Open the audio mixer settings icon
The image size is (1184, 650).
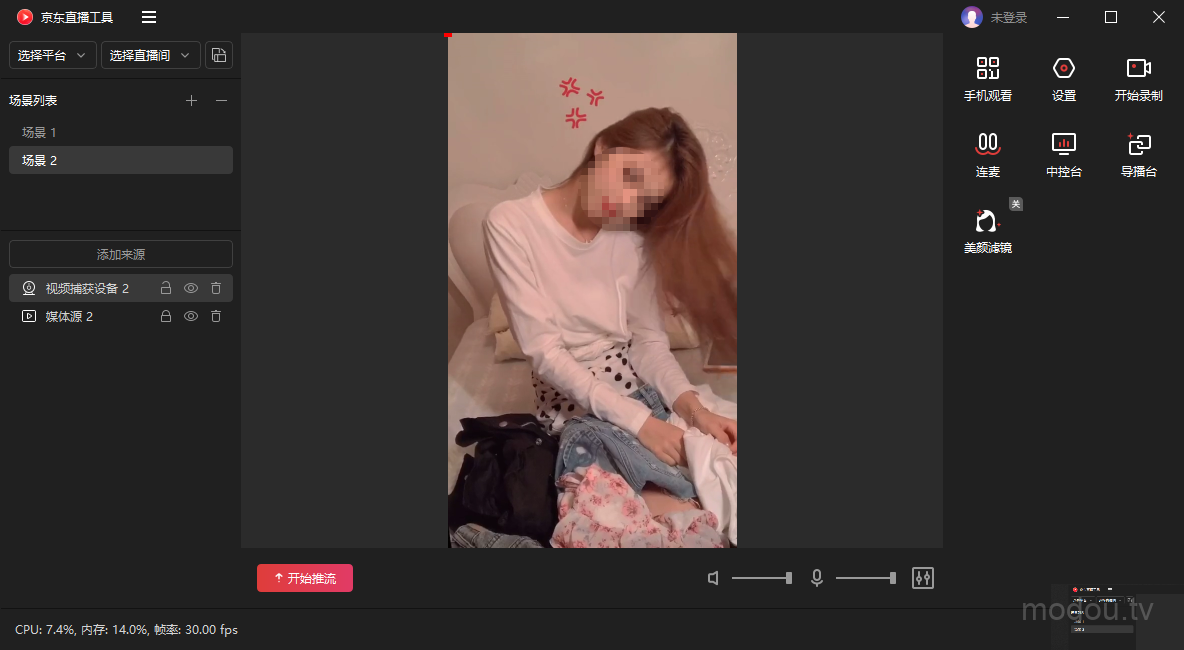click(x=922, y=578)
